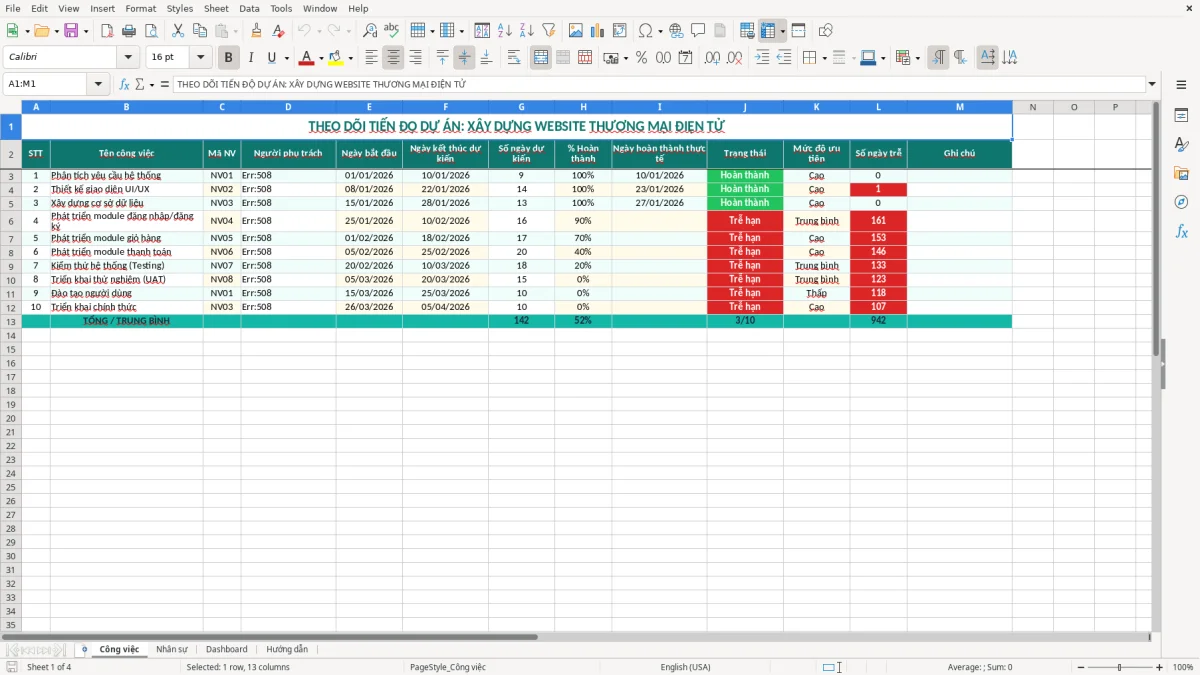Open the Font Name dropdown

pyautogui.click(x=128, y=58)
